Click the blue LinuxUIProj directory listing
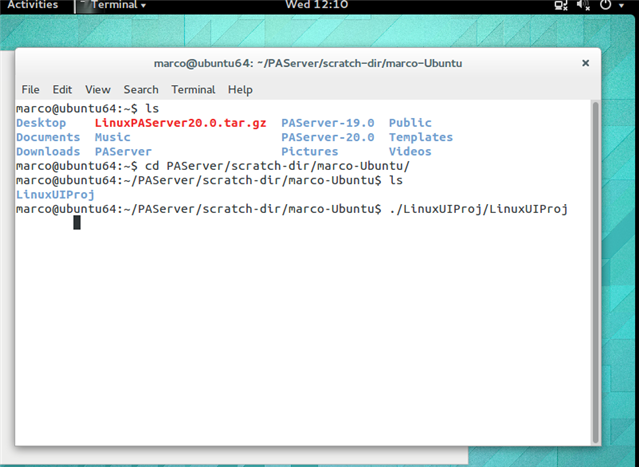The height and width of the screenshot is (467, 639). [55, 195]
